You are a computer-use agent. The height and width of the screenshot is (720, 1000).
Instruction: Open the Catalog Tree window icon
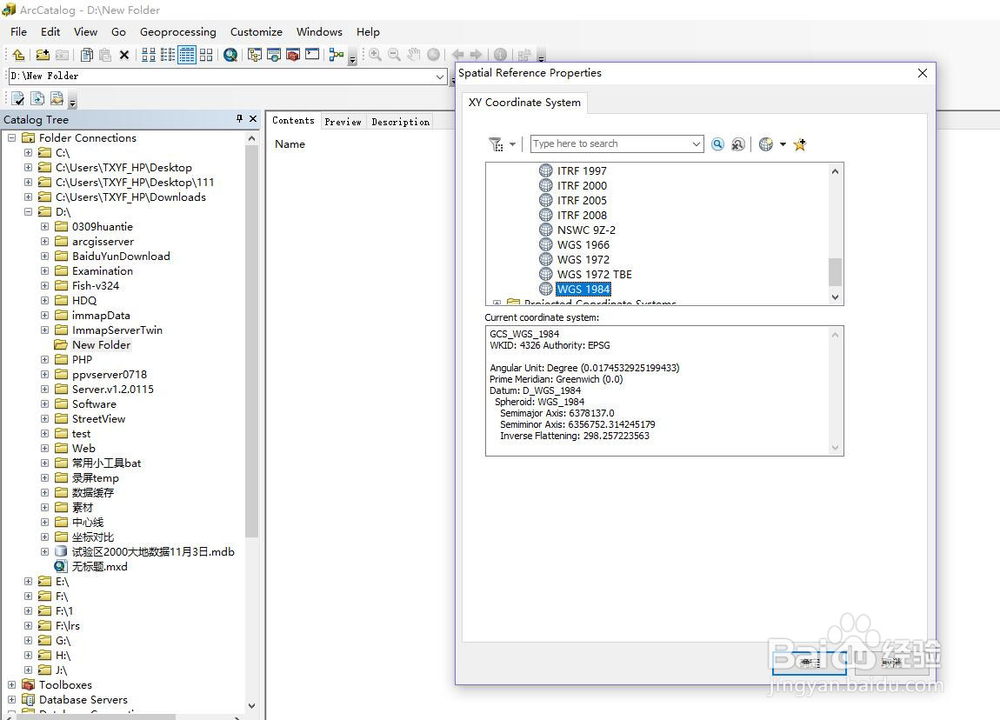click(x=255, y=55)
